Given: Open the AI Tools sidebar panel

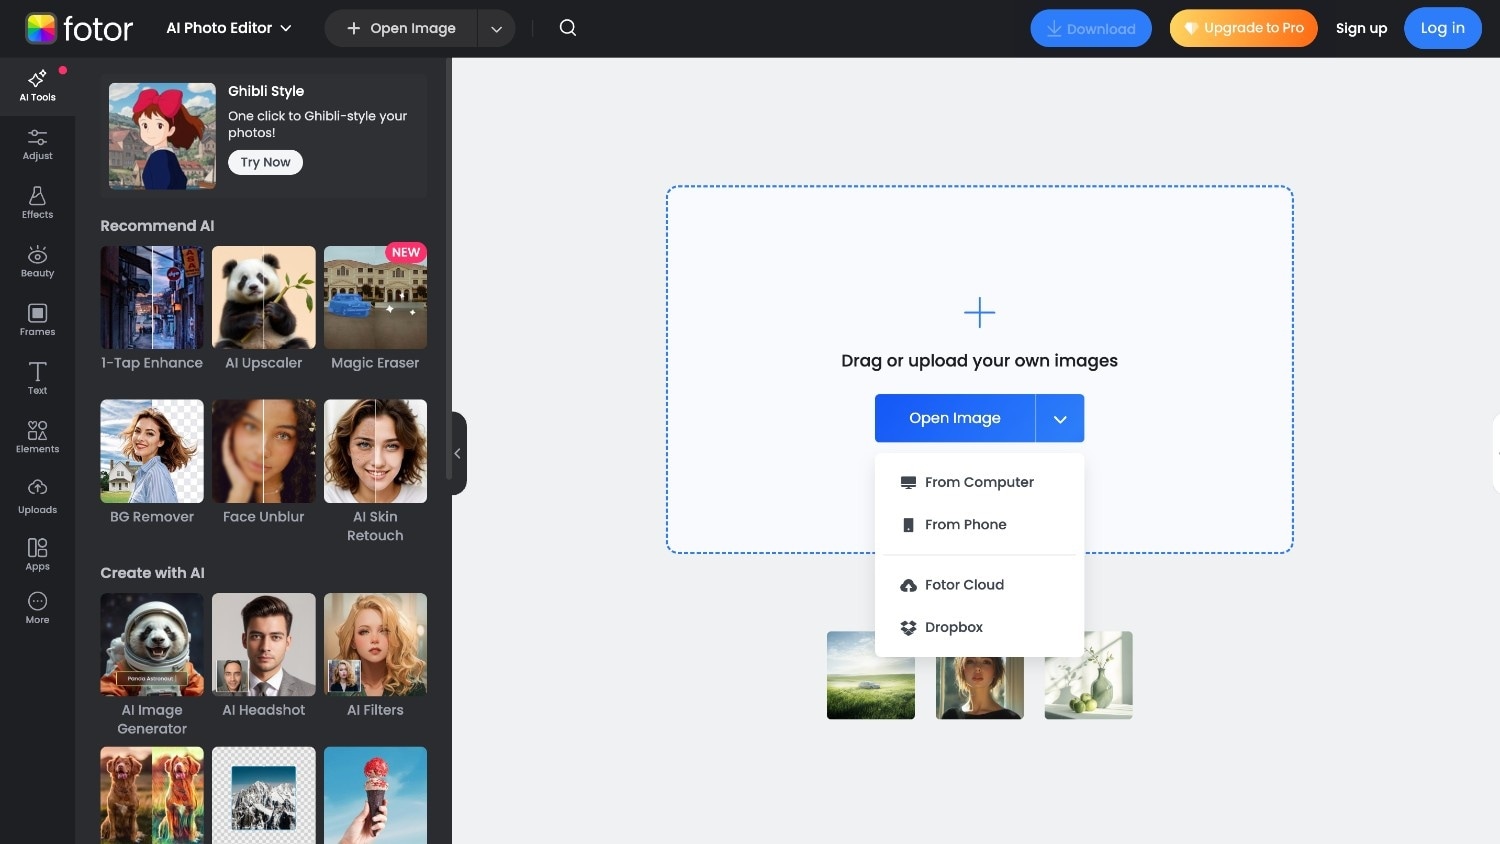Looking at the screenshot, I should point(37,86).
